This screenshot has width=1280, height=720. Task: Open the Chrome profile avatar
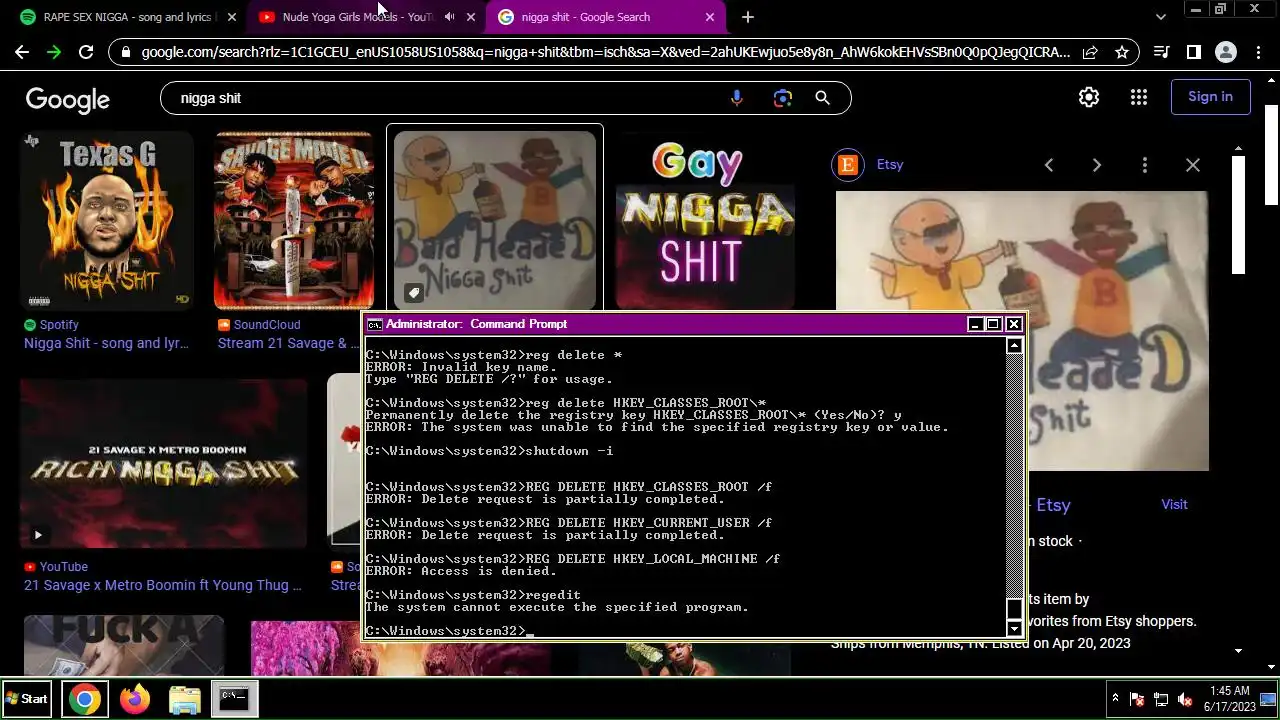click(x=1225, y=52)
